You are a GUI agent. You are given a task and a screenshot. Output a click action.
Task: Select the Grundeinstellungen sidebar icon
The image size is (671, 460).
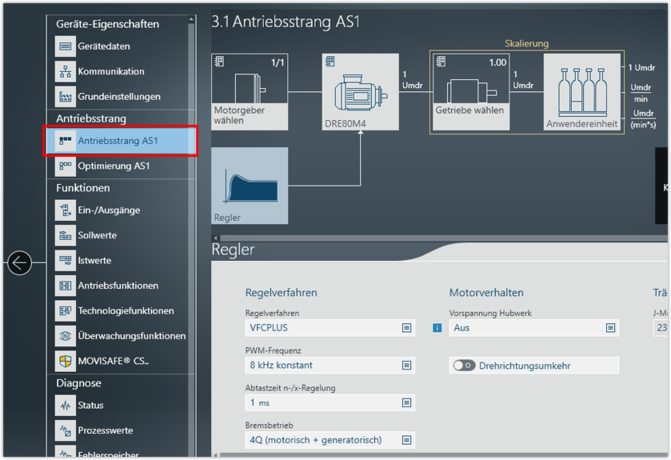point(65,97)
